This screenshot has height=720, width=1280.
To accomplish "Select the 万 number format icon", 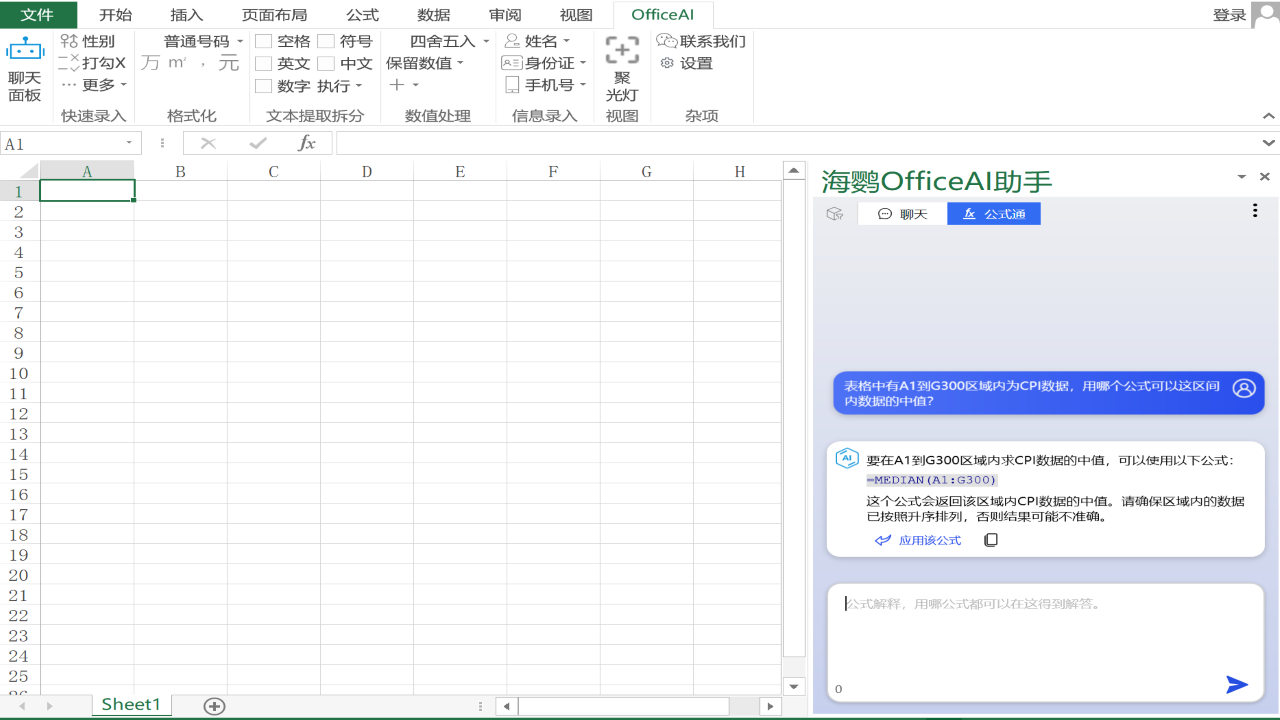I will pos(152,62).
